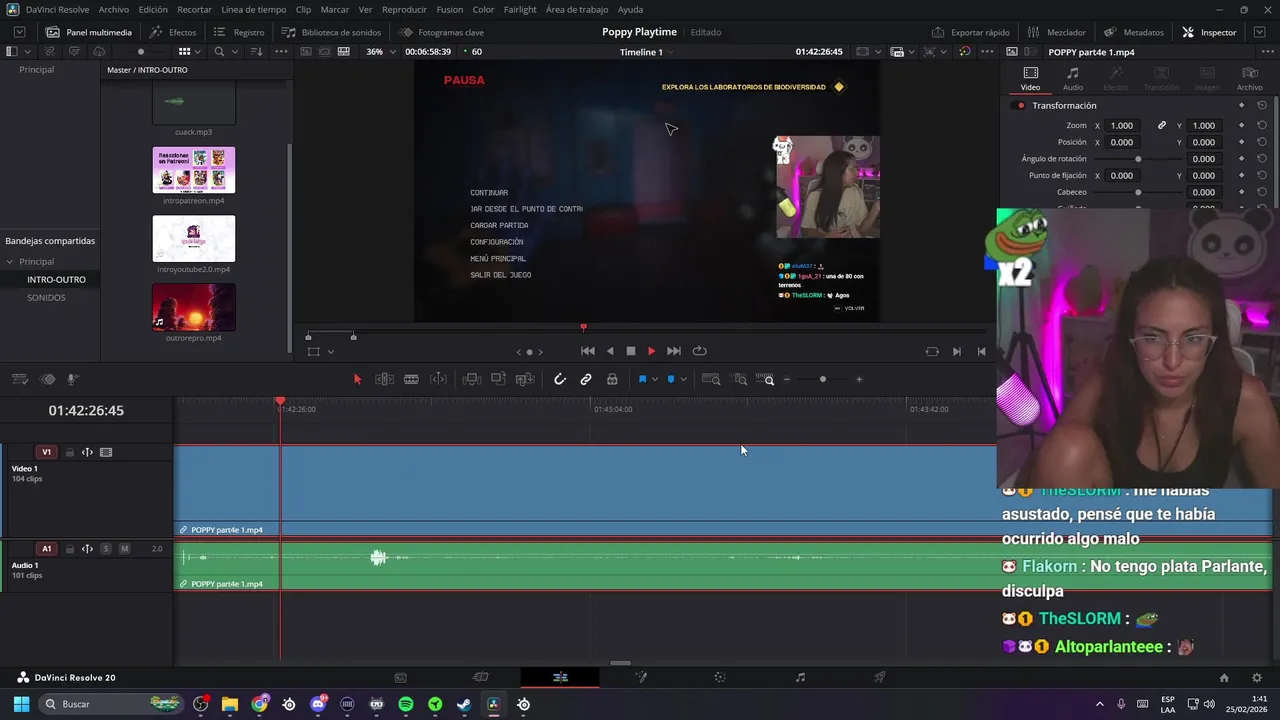Switch to Inspector Audio tab
This screenshot has width=1280, height=720.
[x=1073, y=78]
